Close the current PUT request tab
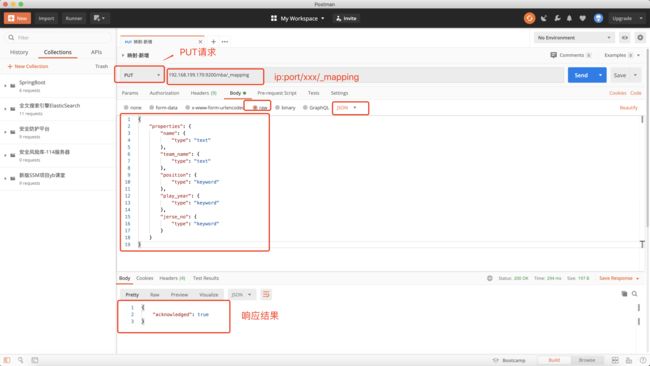The height and width of the screenshot is (366, 650). click(201, 41)
